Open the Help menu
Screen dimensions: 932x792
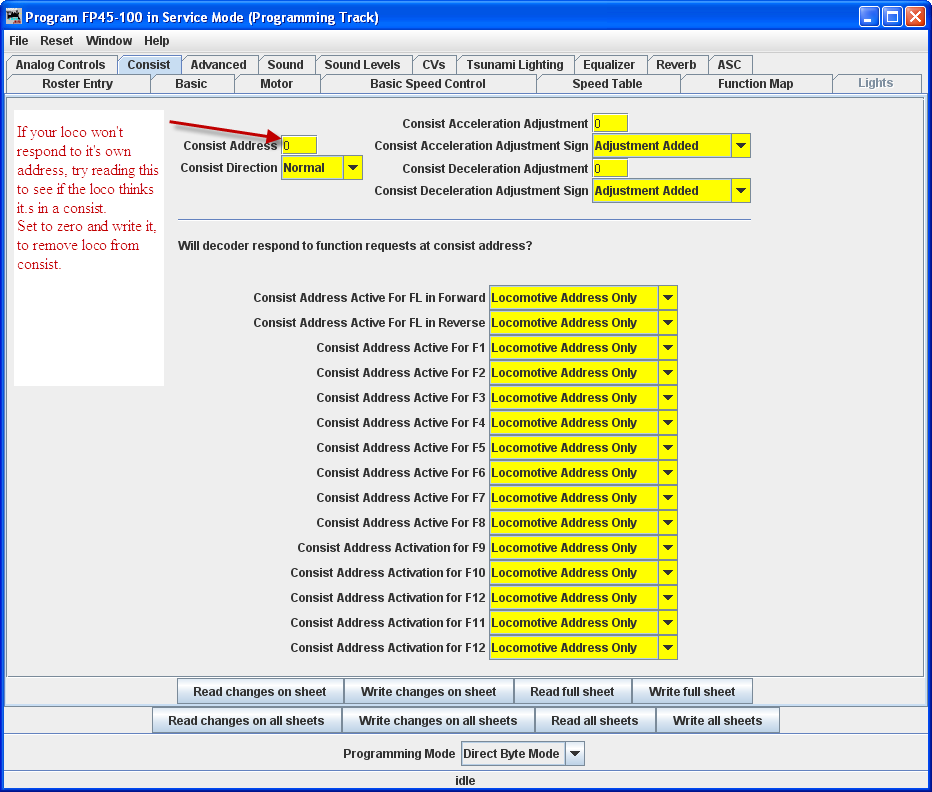157,41
